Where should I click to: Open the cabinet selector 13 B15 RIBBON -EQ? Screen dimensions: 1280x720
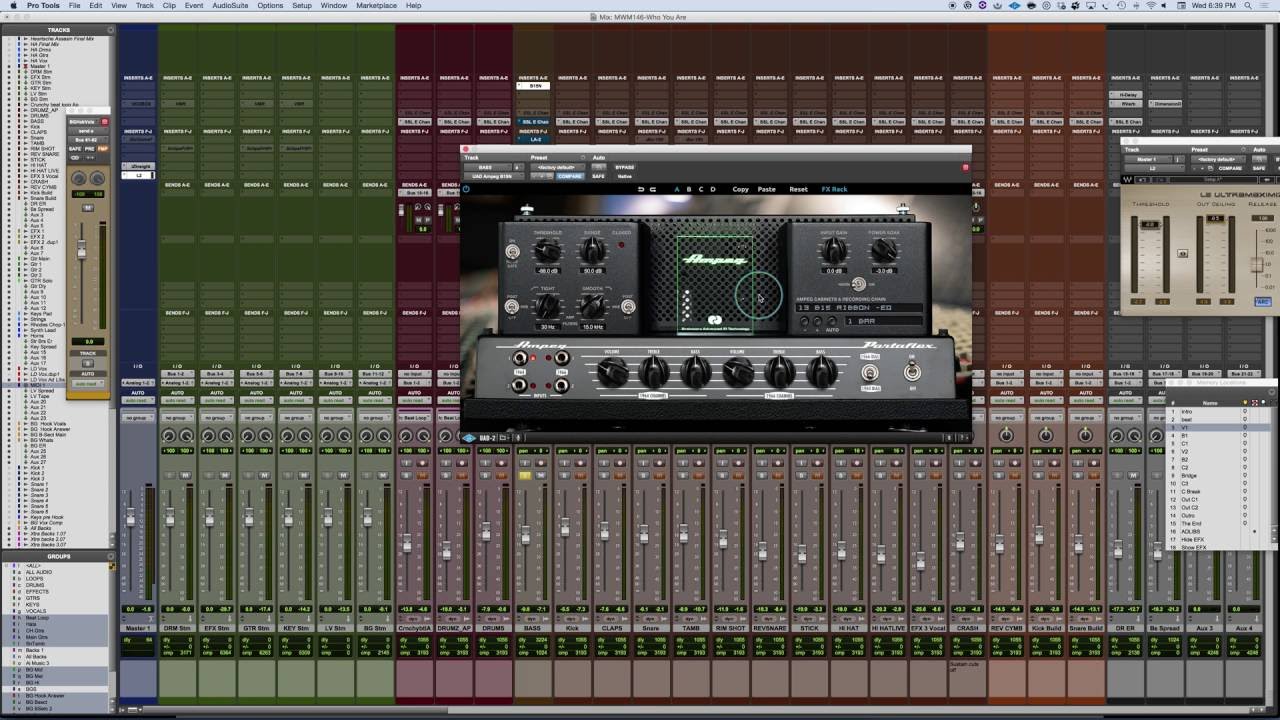(x=859, y=308)
